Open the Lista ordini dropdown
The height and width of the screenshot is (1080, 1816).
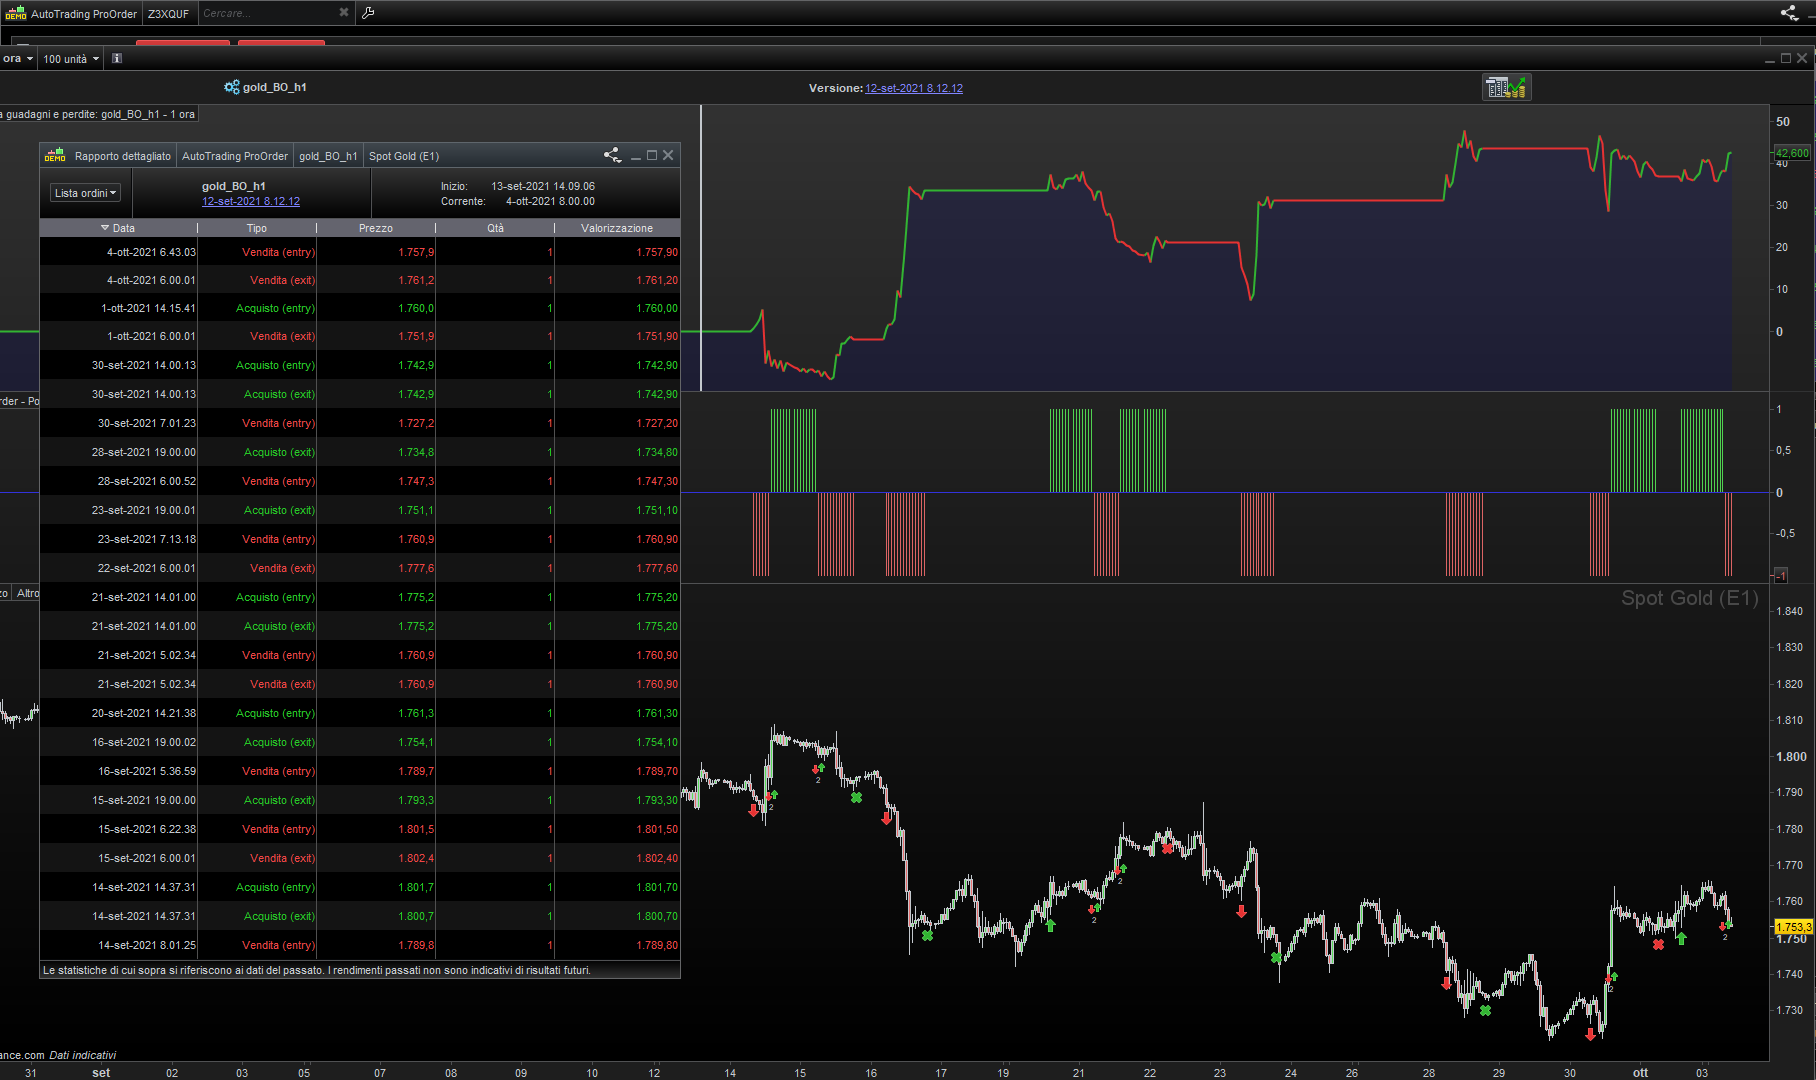point(85,193)
